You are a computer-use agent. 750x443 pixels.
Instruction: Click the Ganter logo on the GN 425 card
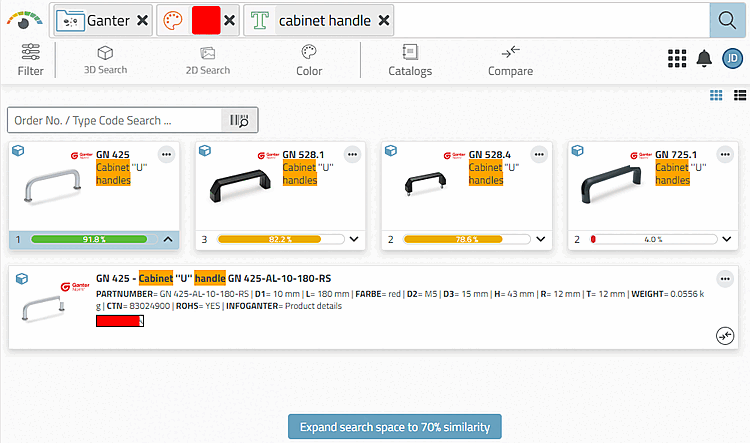pyautogui.click(x=81, y=155)
